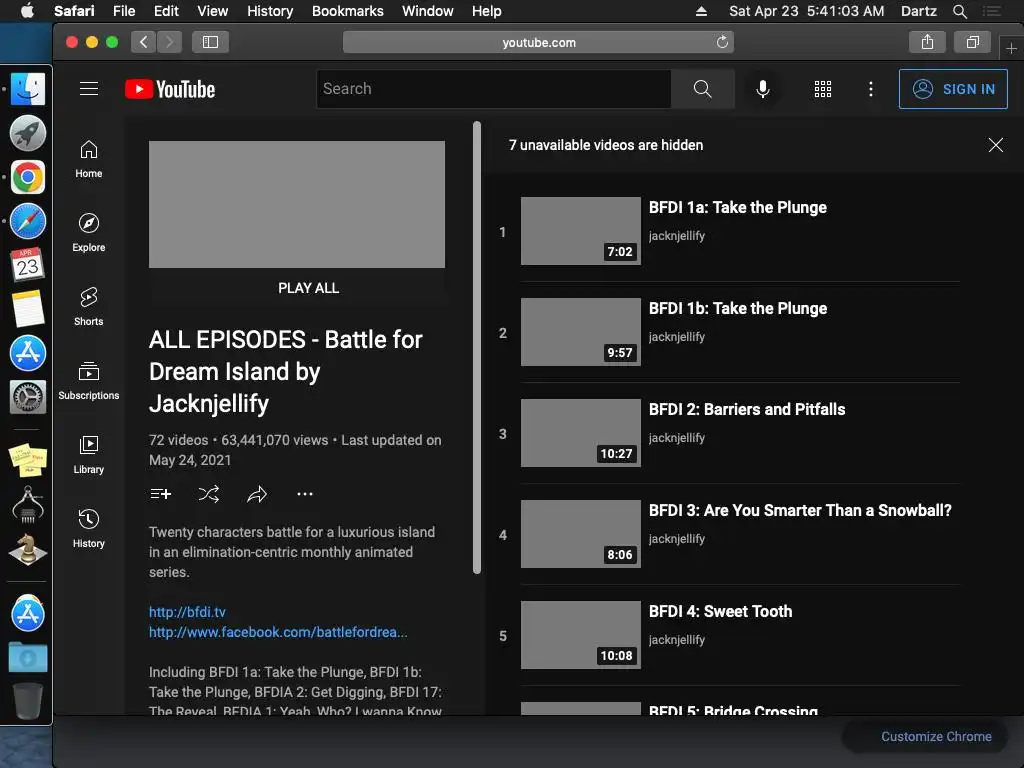Open the Edit menu
Image resolution: width=1024 pixels, height=768 pixels.
pyautogui.click(x=166, y=11)
